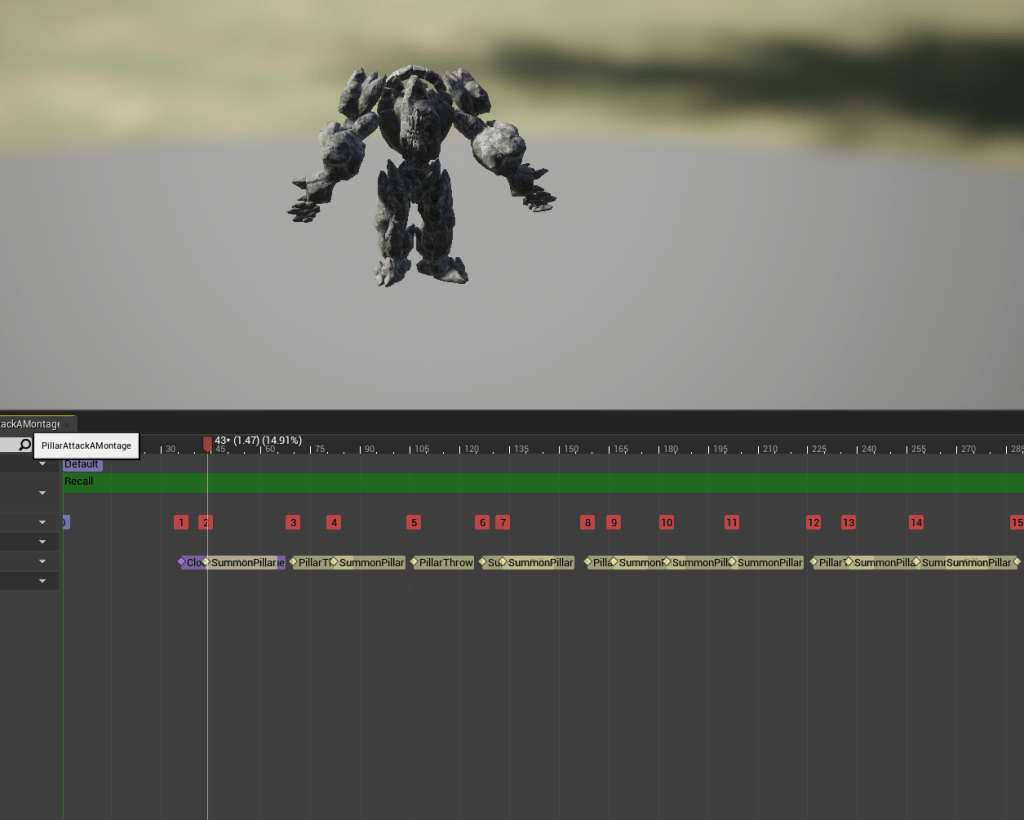Select the full PillarThrow notify
This screenshot has height=820, width=1024.
click(445, 562)
